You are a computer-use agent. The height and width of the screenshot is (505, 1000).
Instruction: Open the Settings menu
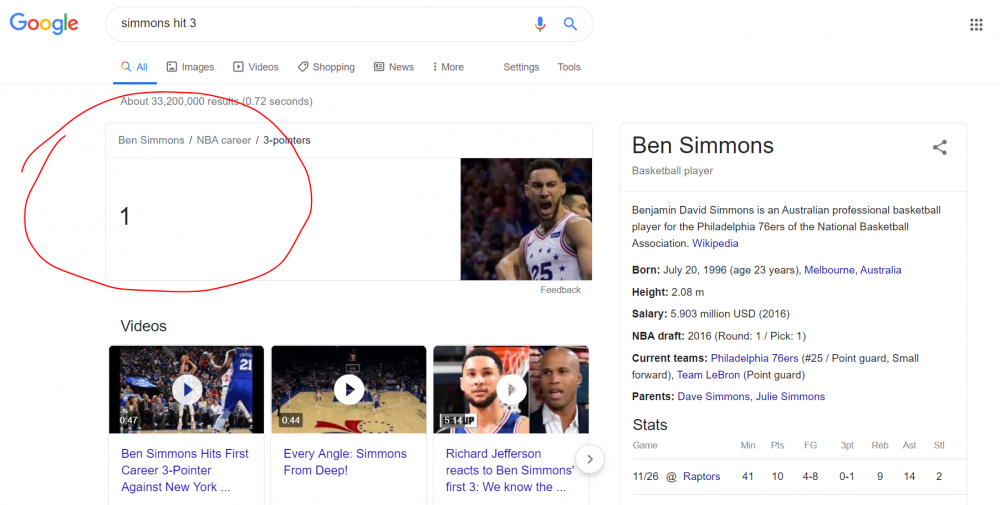pyautogui.click(x=521, y=67)
